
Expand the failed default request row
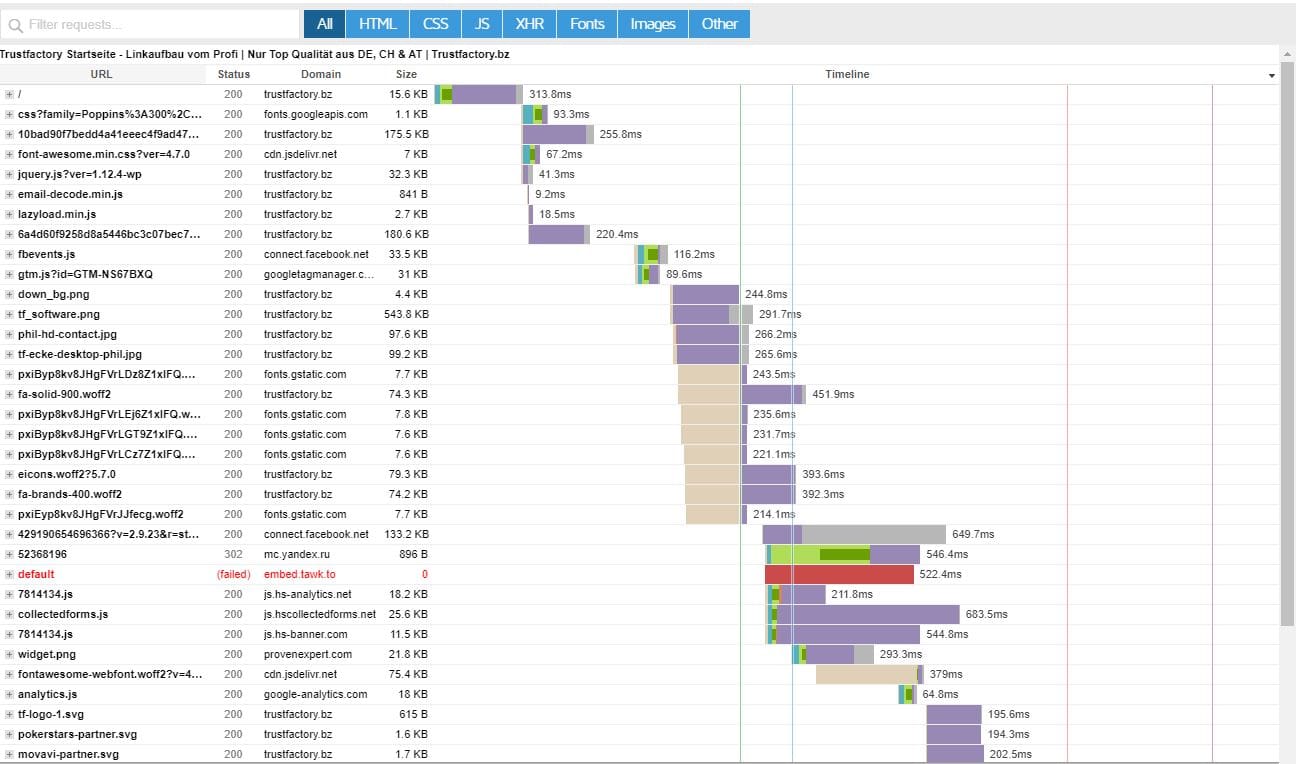(9, 574)
